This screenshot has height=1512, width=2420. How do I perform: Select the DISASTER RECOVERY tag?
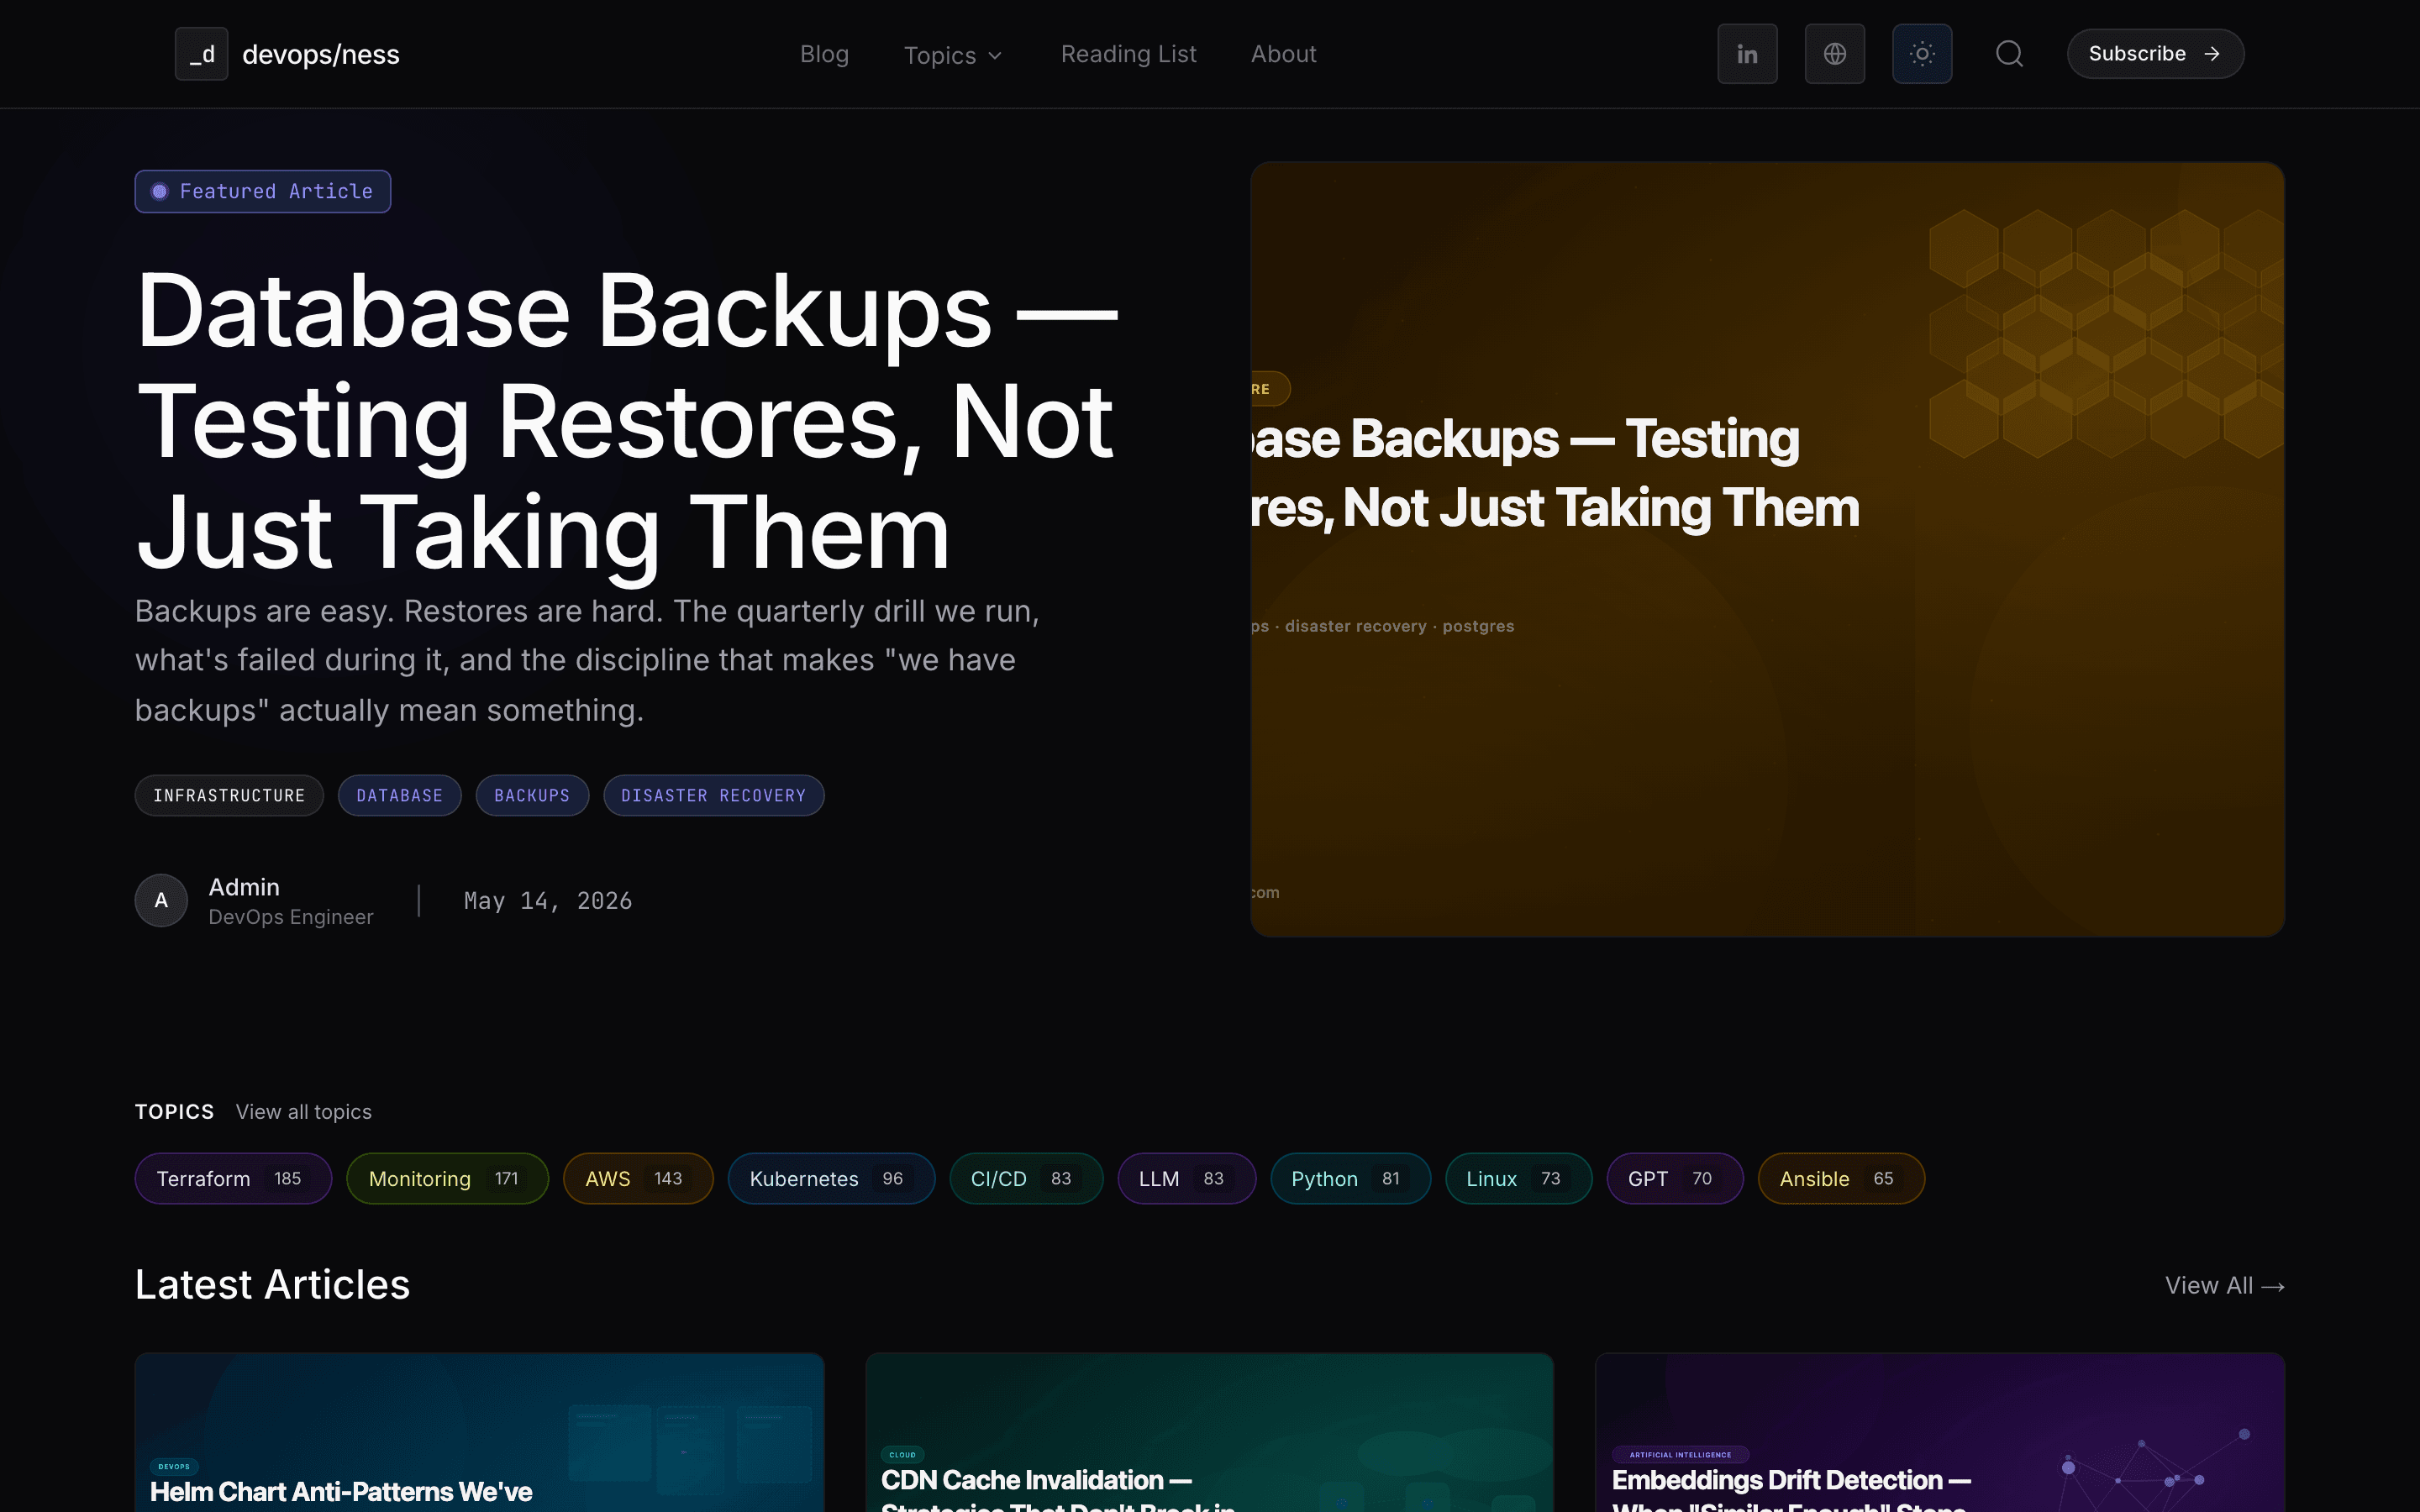713,795
